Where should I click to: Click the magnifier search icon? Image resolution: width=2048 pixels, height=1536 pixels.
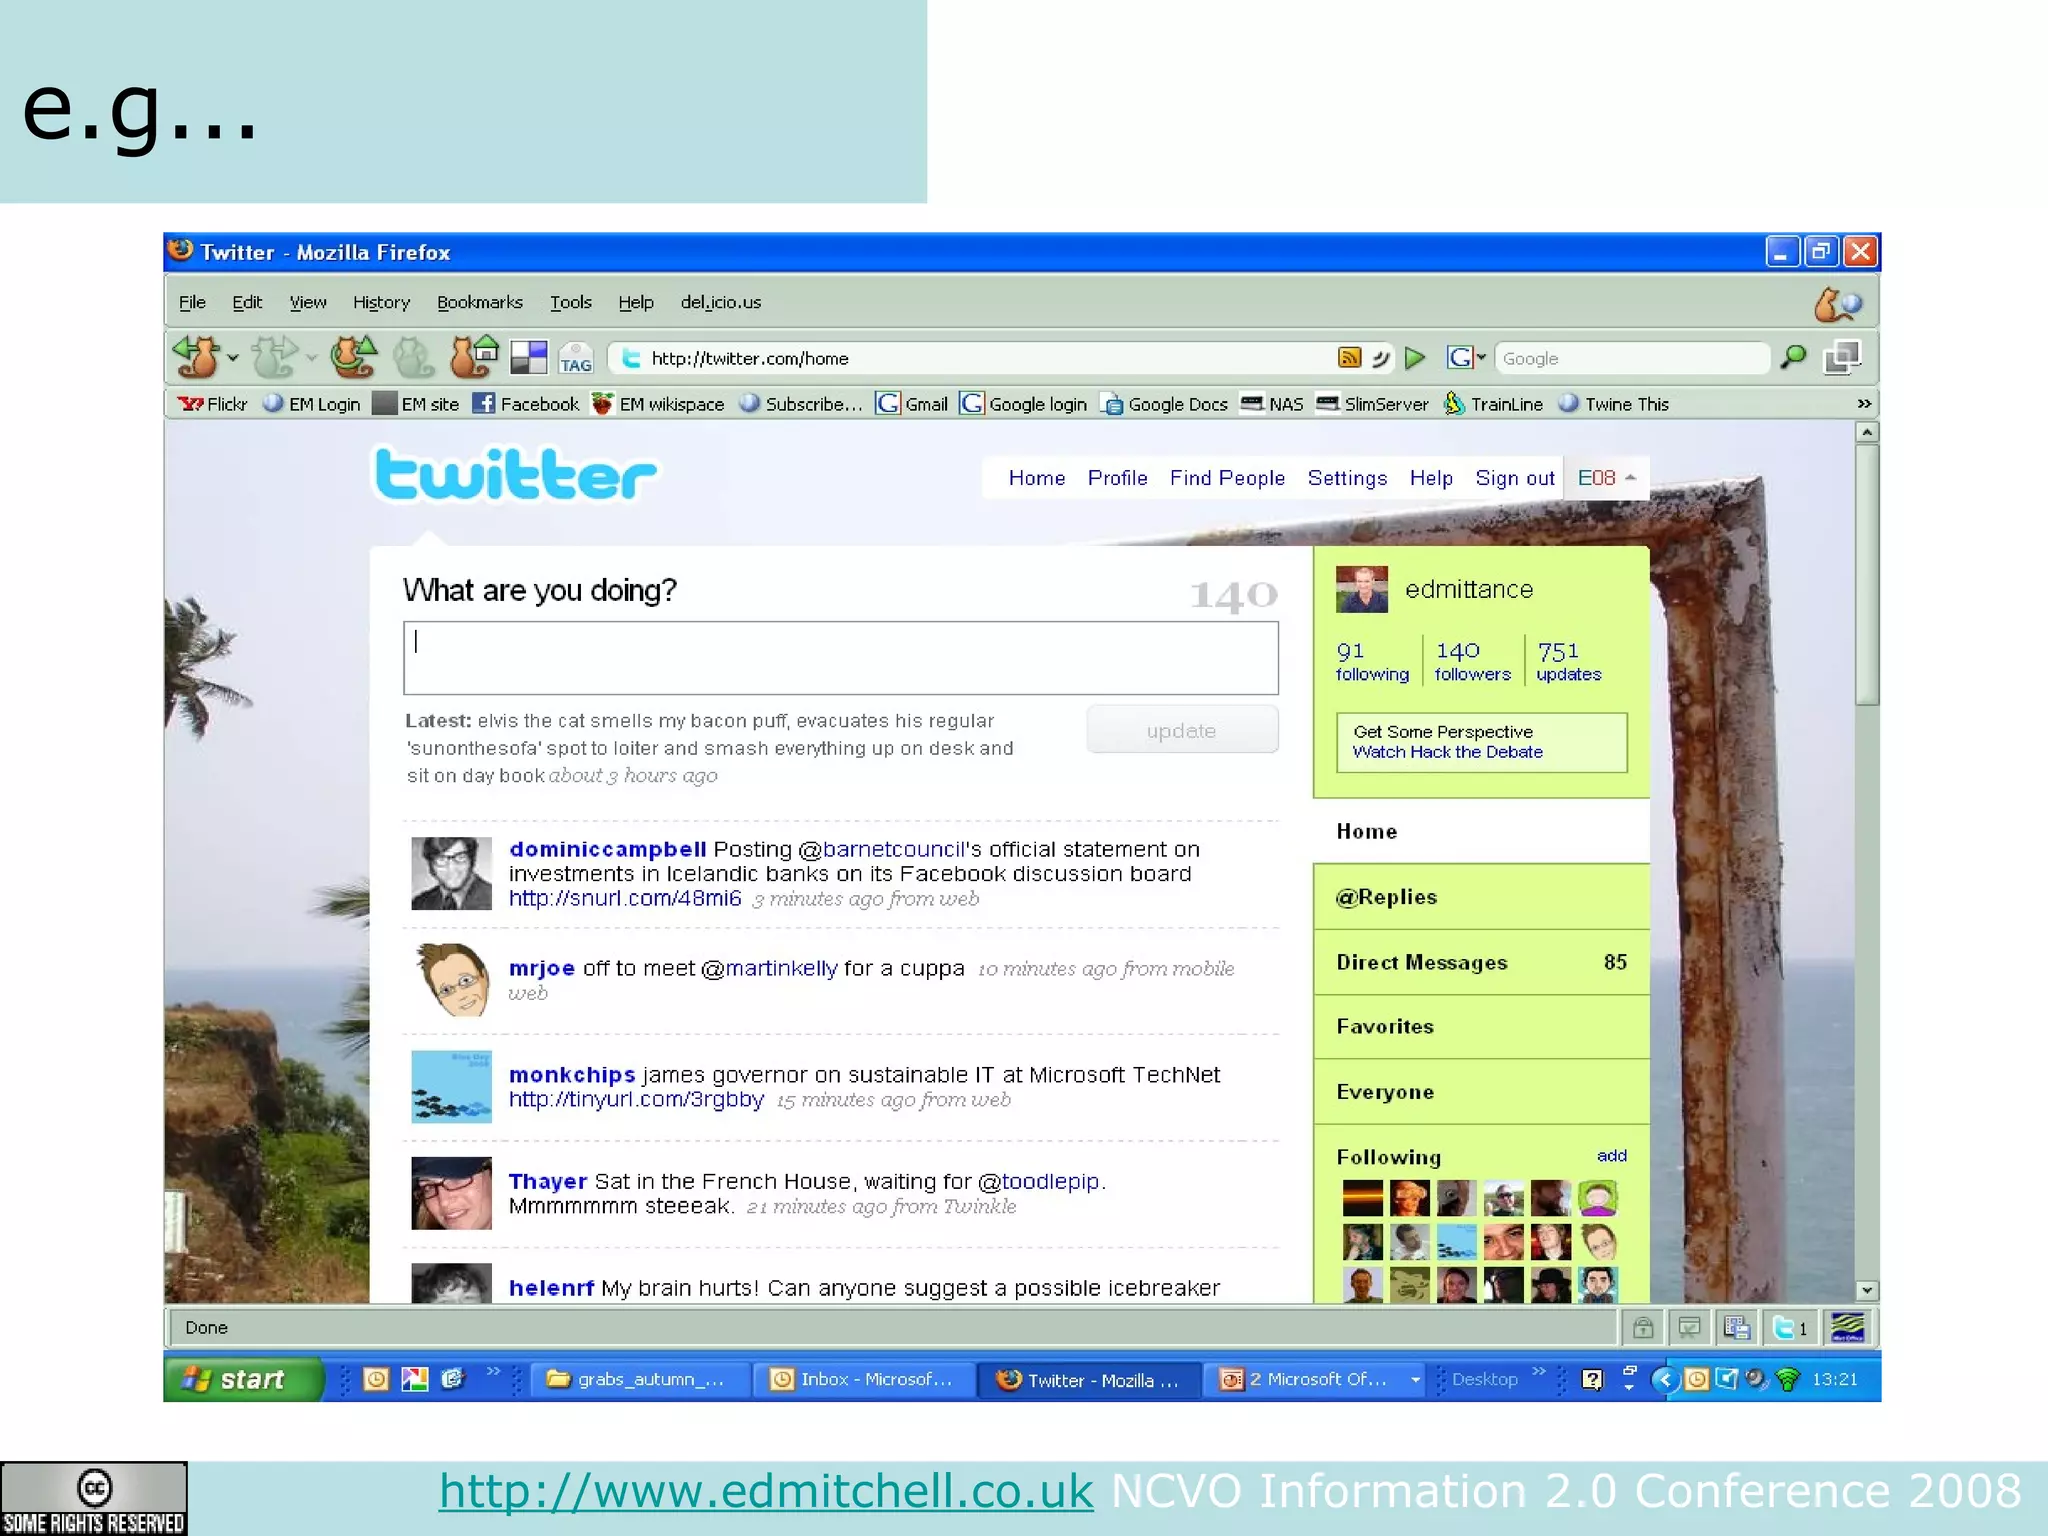[x=1794, y=357]
